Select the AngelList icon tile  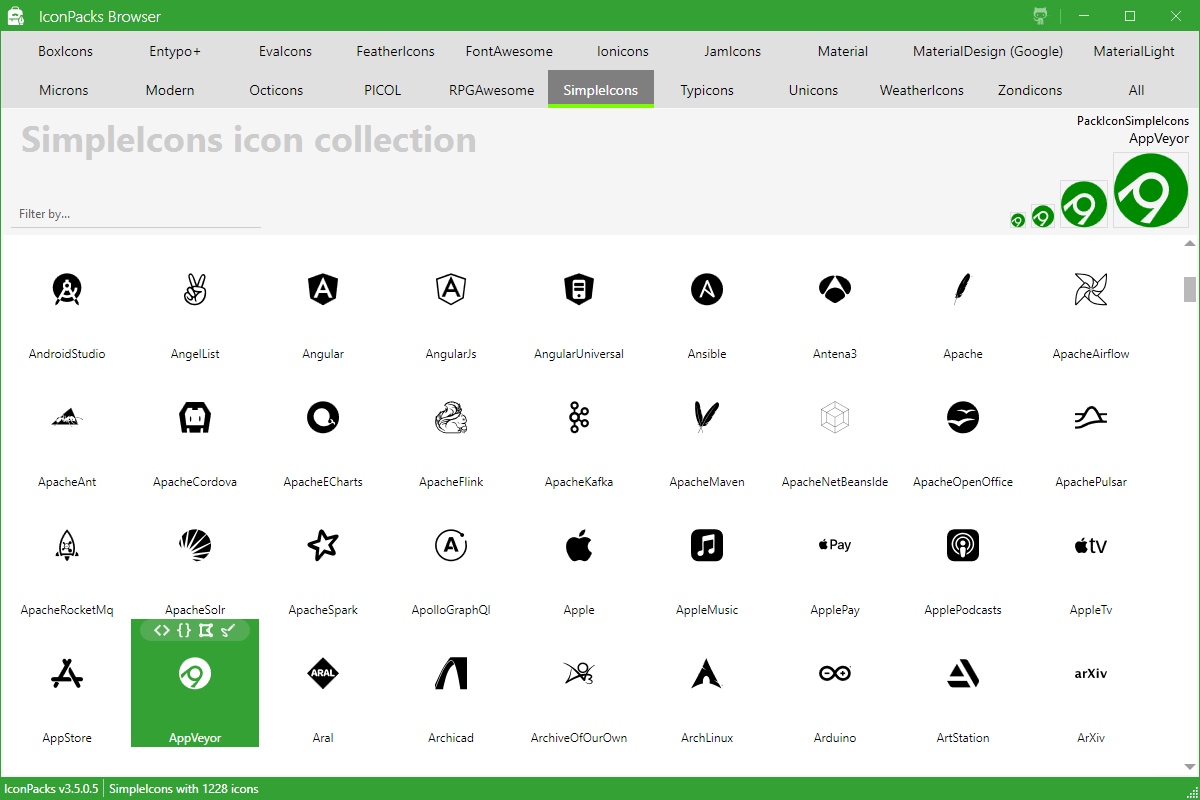point(195,300)
